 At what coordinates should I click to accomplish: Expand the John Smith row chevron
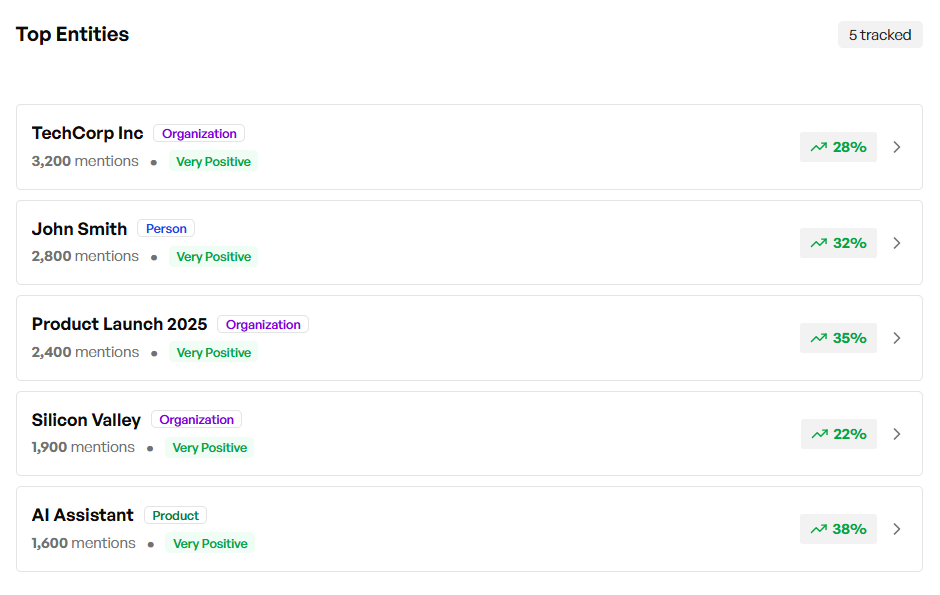(897, 243)
